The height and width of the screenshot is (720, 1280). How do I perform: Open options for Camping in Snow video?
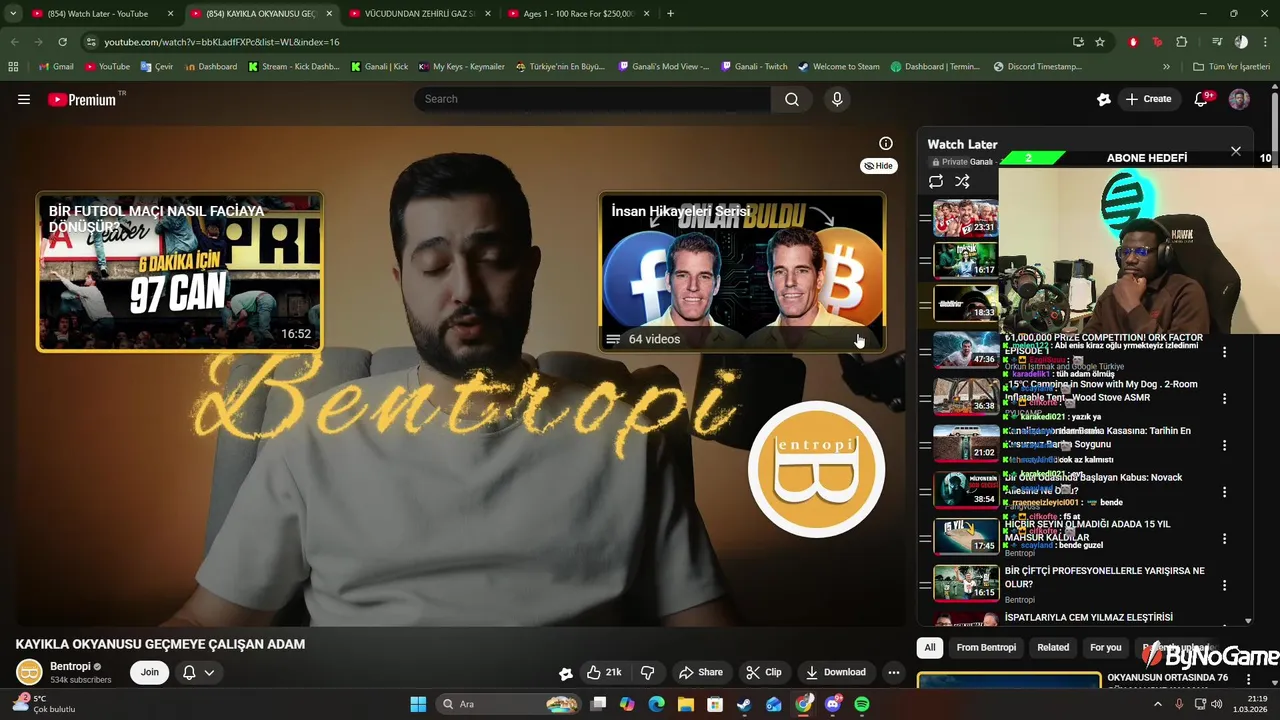[x=1224, y=399]
